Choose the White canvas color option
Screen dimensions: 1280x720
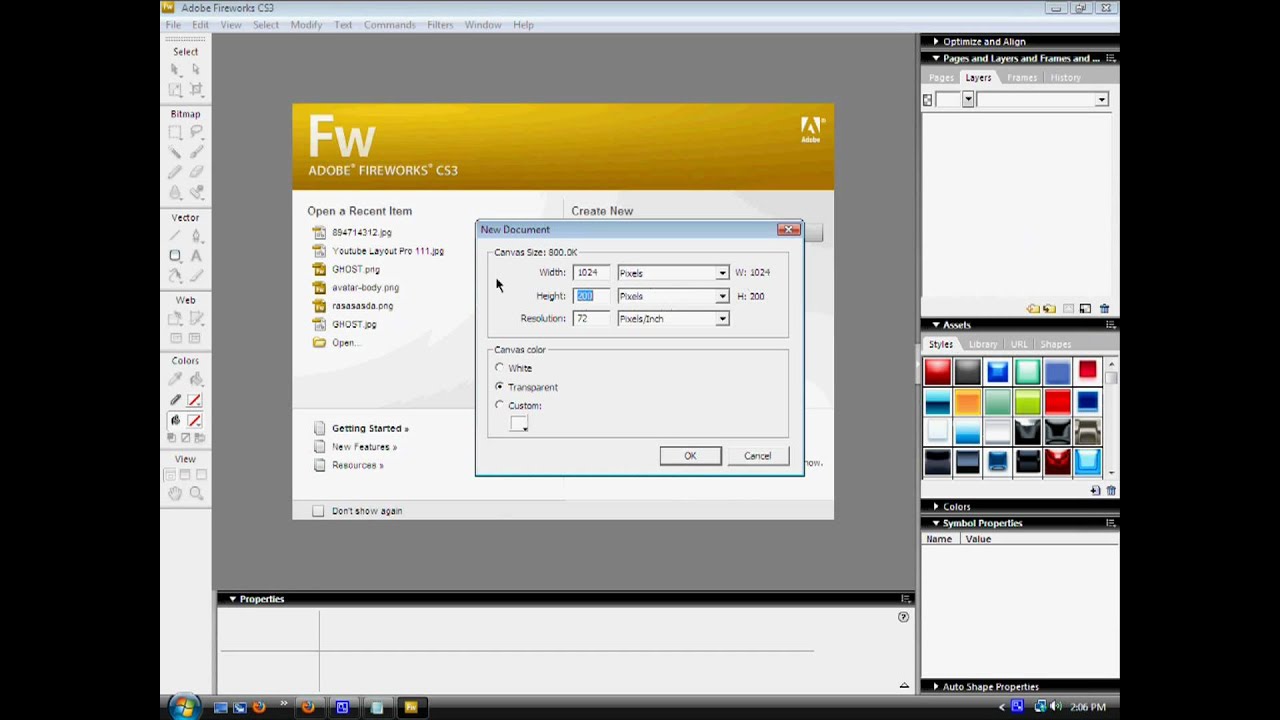pyautogui.click(x=499, y=368)
